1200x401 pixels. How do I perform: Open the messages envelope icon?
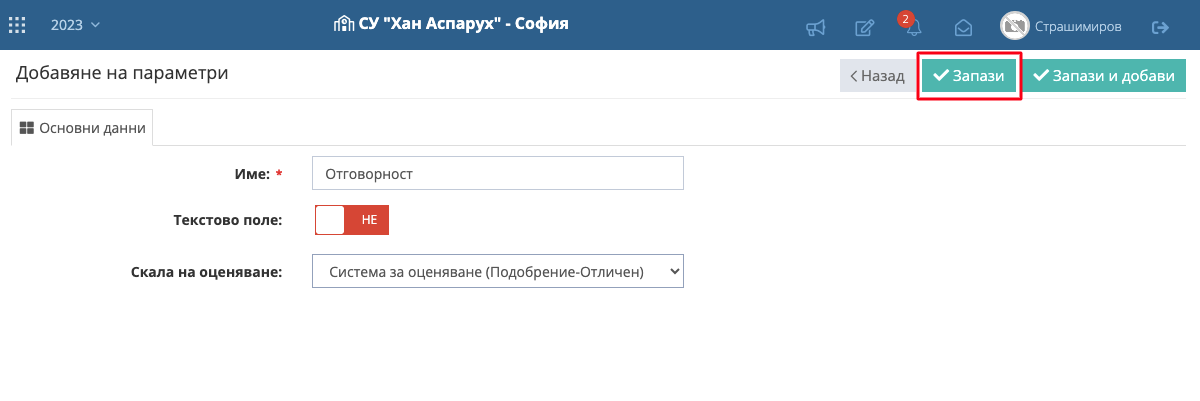click(963, 28)
